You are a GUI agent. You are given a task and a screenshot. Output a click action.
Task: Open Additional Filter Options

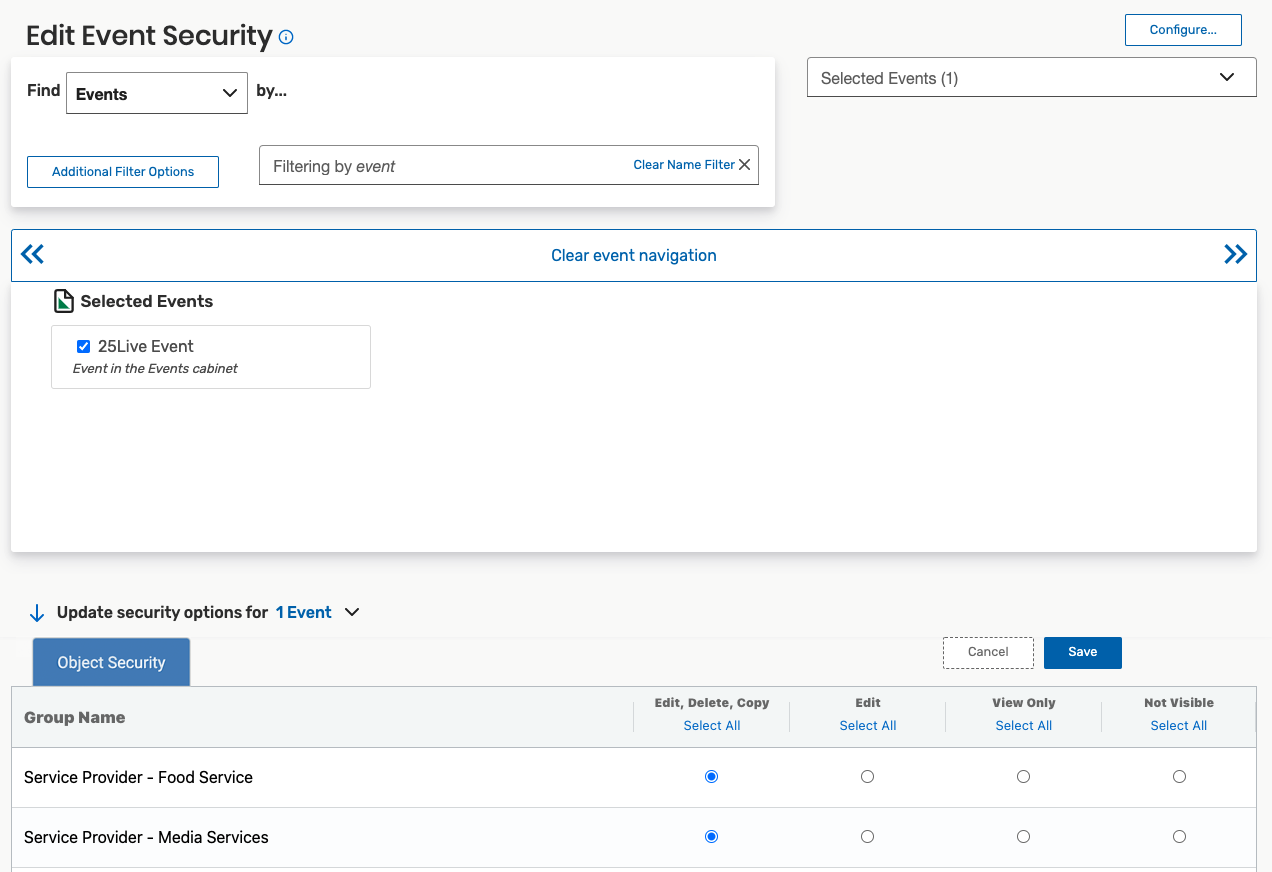coord(123,172)
